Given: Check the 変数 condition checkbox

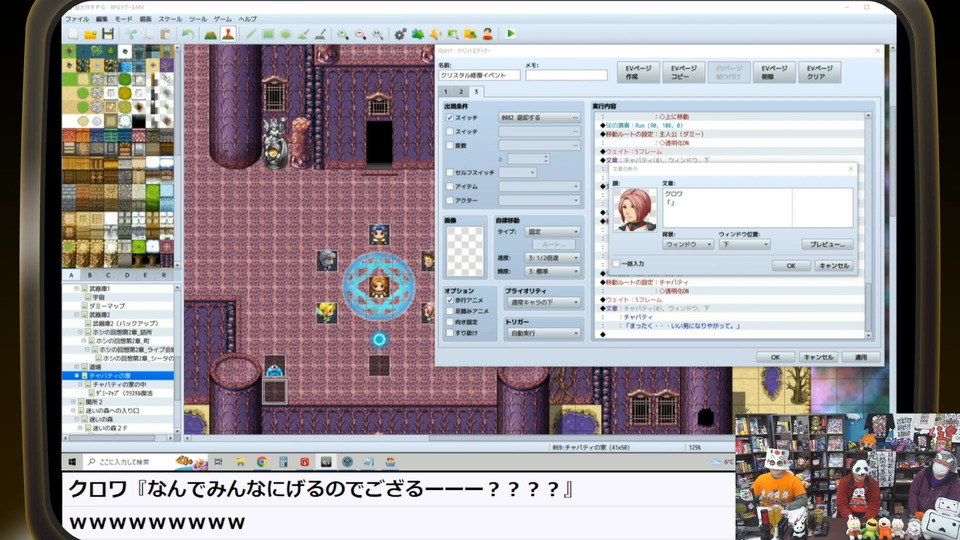Looking at the screenshot, I should (x=449, y=146).
